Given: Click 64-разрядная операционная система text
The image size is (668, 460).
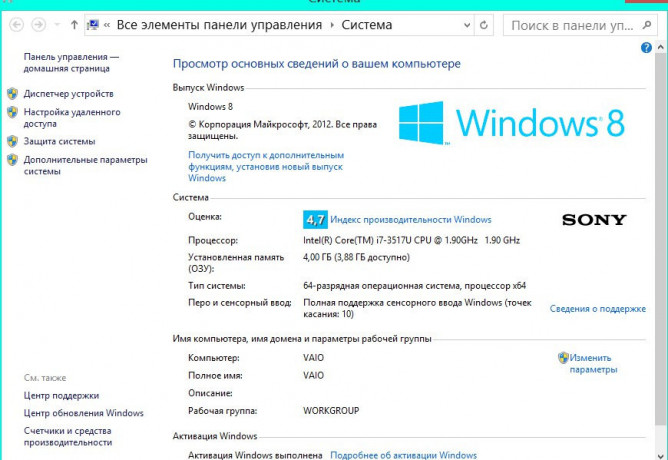Looking at the screenshot, I should [x=415, y=286].
